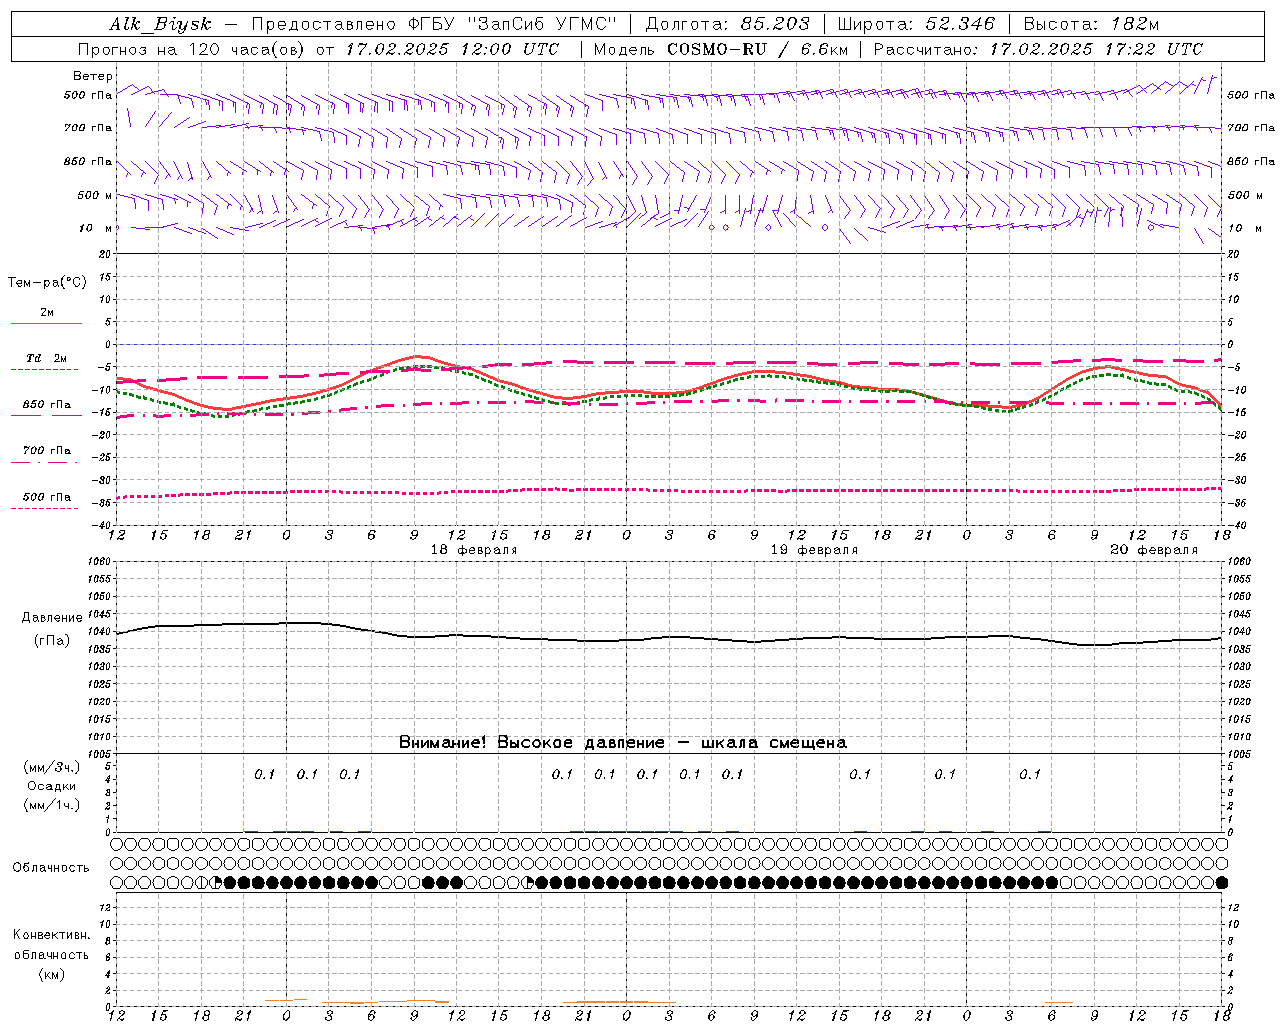The width and height of the screenshot is (1280, 1024).
Task: Select the 'Модель COSMO-RU / 6.6км' label
Action: [720, 49]
